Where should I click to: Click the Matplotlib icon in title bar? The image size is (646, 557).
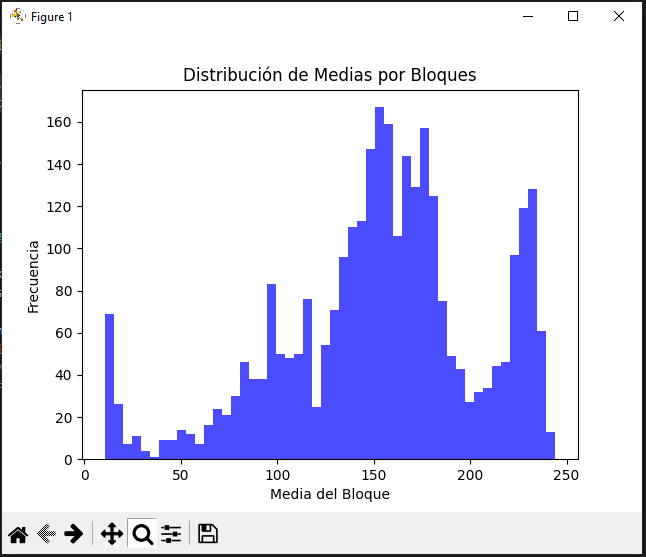17,16
